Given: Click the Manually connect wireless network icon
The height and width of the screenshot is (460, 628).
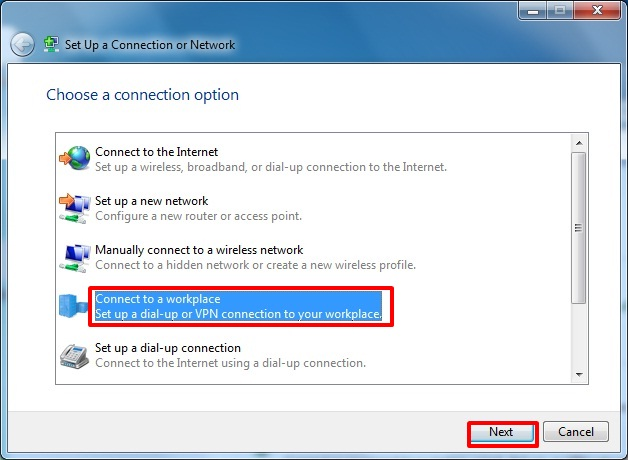Looking at the screenshot, I should [x=75, y=258].
